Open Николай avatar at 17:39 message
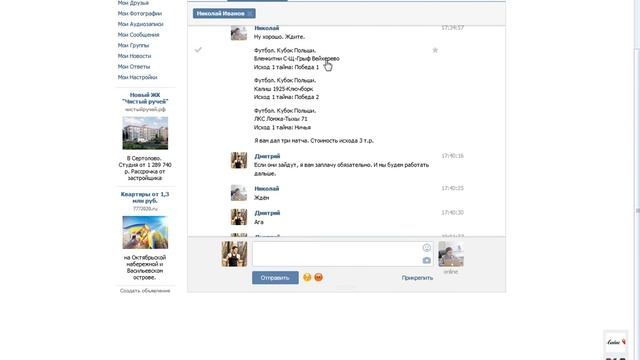640x360 pixels. (239, 32)
